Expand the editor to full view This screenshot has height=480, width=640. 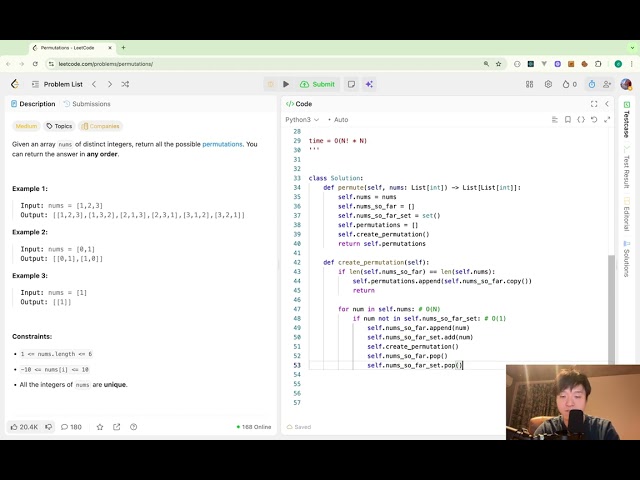(x=607, y=120)
